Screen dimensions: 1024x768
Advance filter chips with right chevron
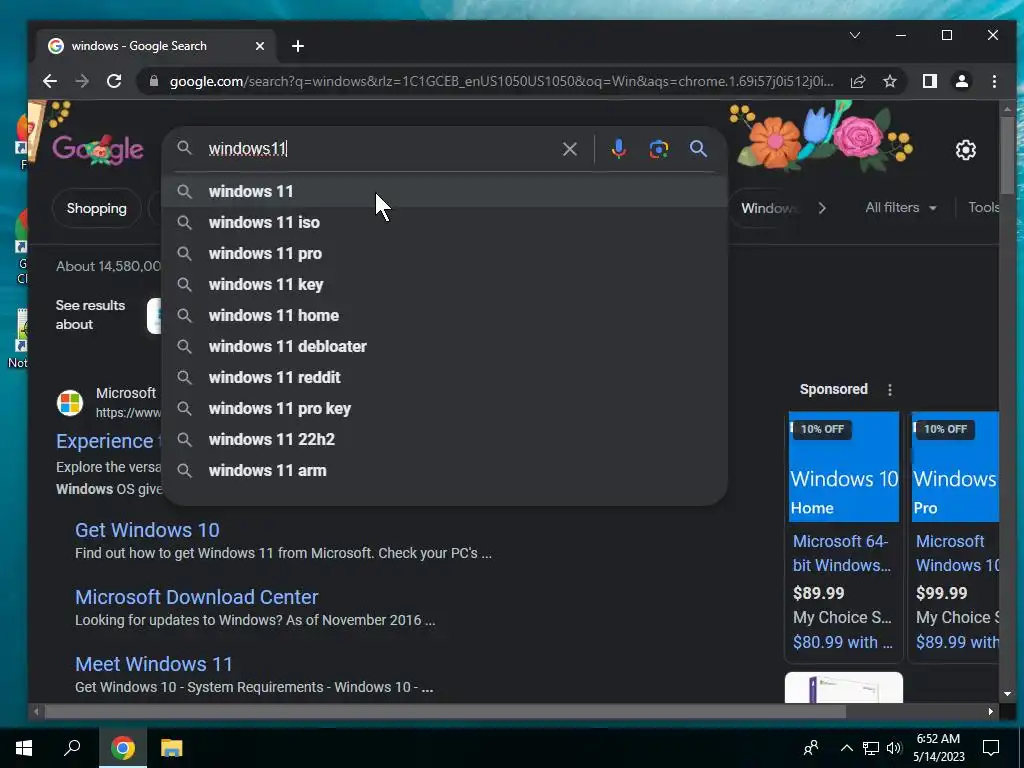822,208
